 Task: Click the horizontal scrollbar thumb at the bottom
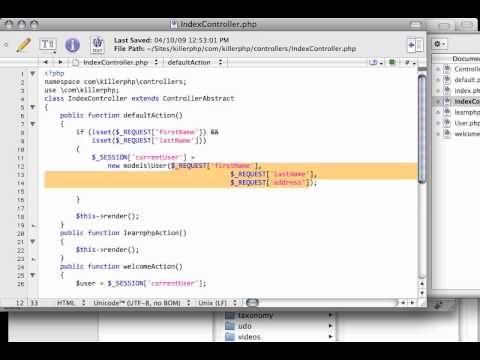252,303
